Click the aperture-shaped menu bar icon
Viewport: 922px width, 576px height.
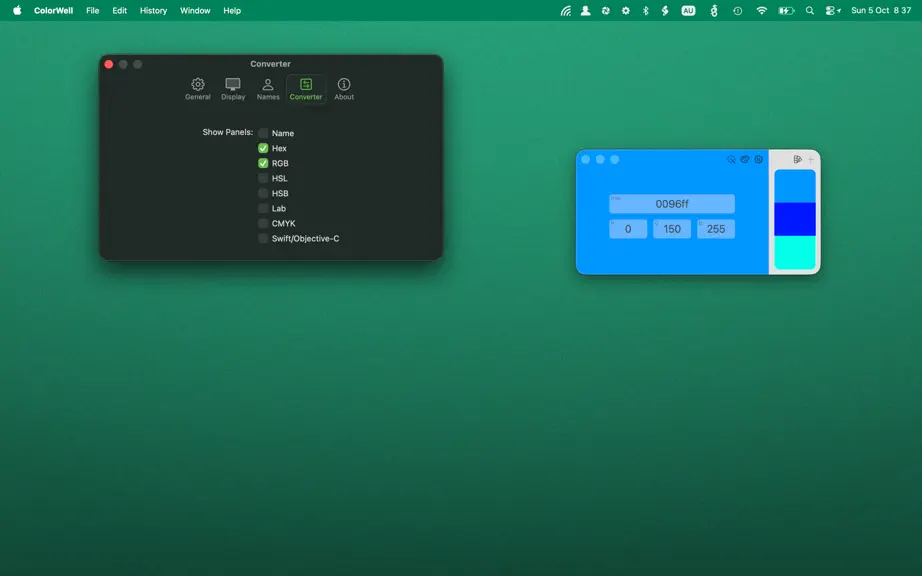click(605, 11)
